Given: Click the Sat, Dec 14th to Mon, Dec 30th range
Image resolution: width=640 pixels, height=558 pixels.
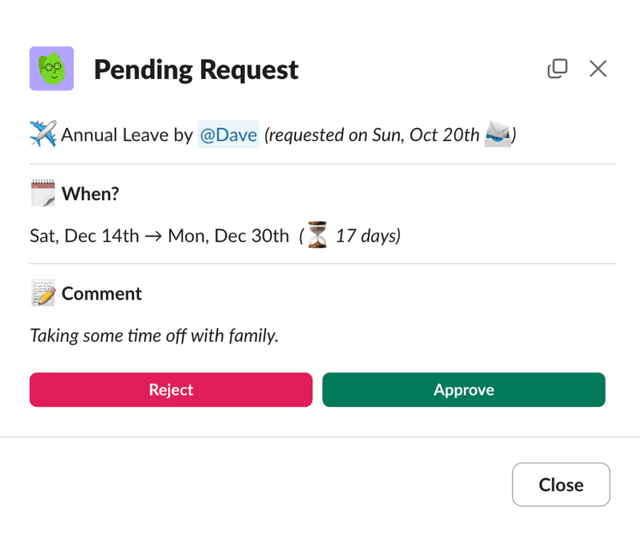Looking at the screenshot, I should [160, 237].
